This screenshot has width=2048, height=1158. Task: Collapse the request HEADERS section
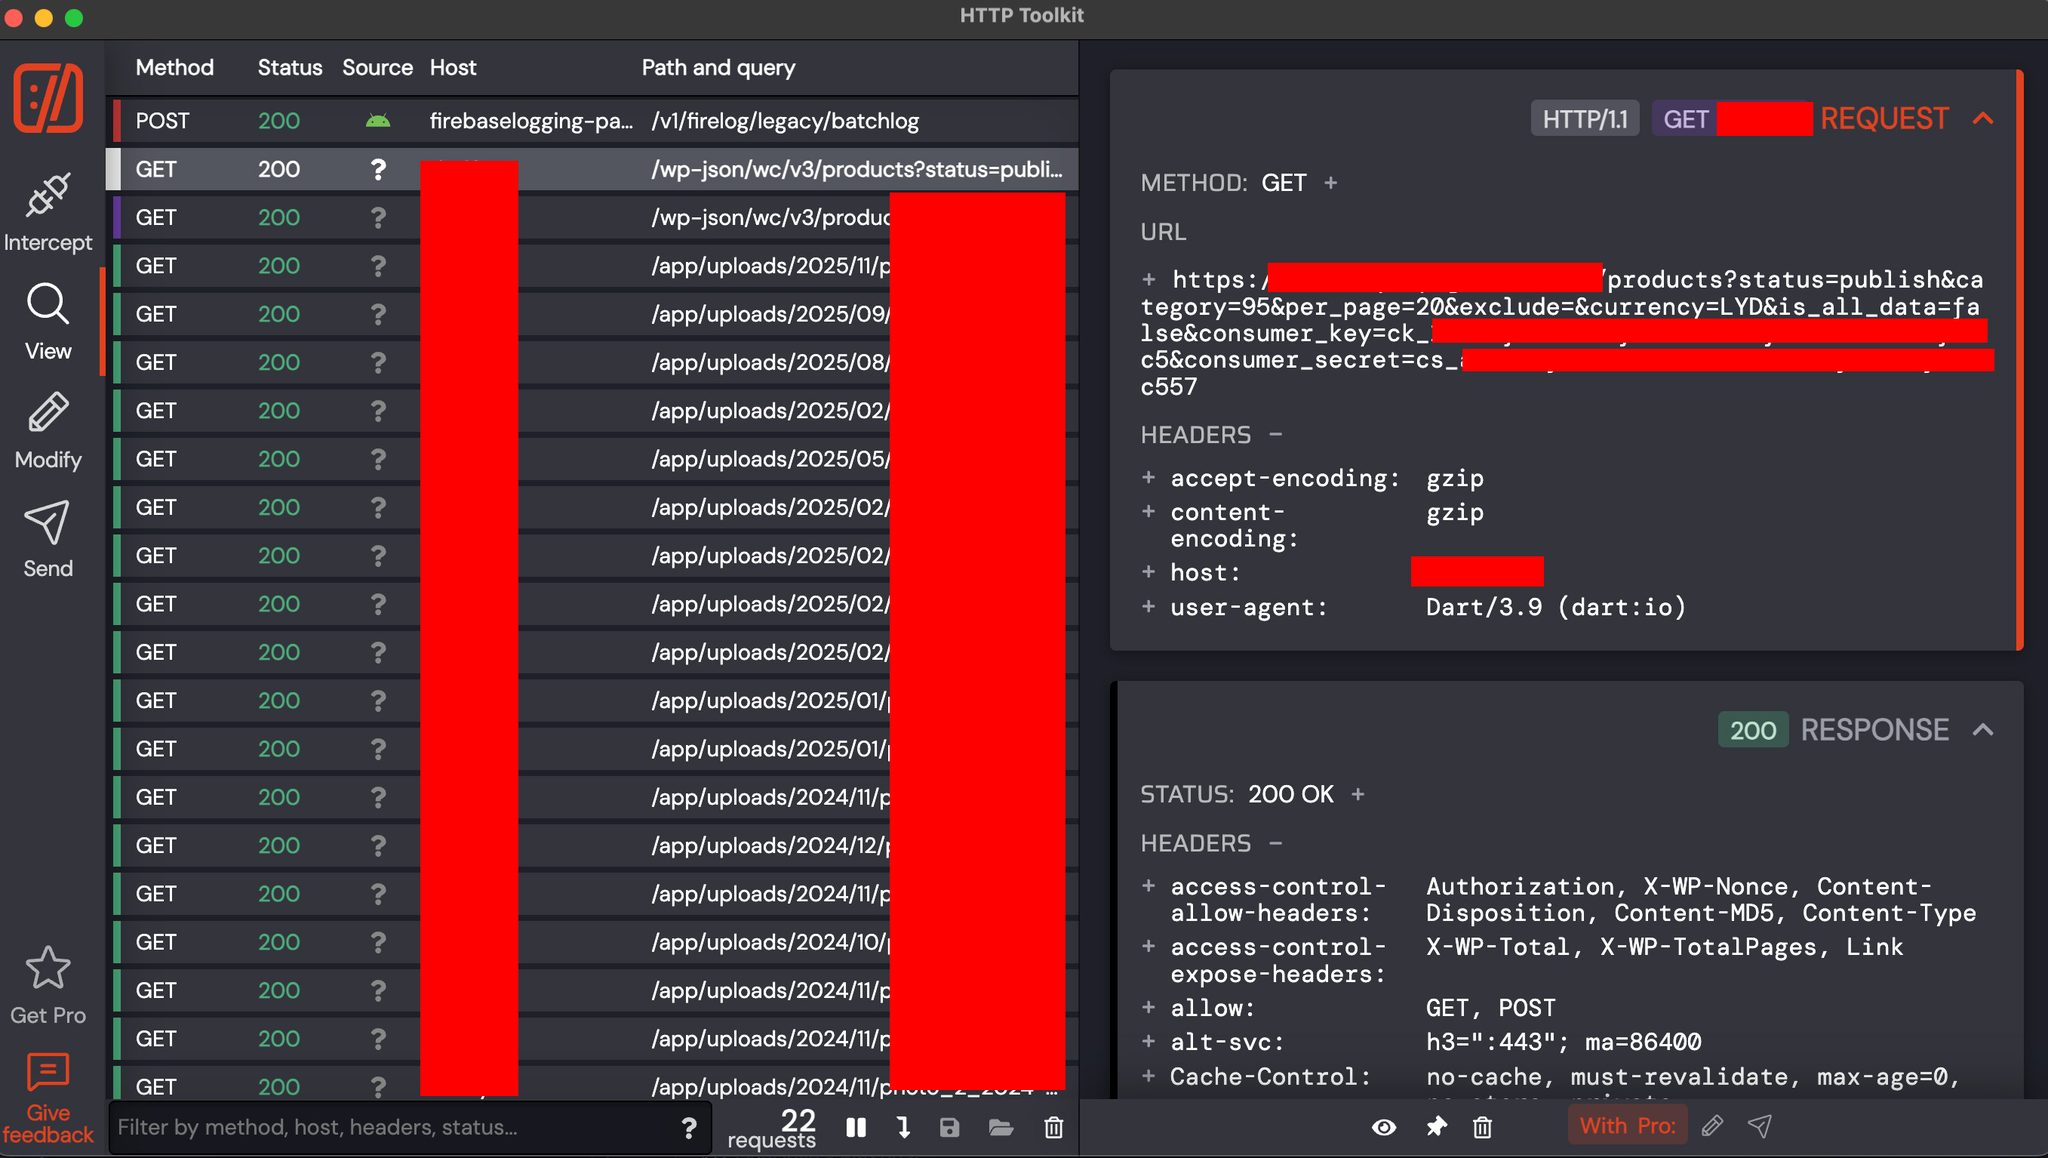point(1275,435)
